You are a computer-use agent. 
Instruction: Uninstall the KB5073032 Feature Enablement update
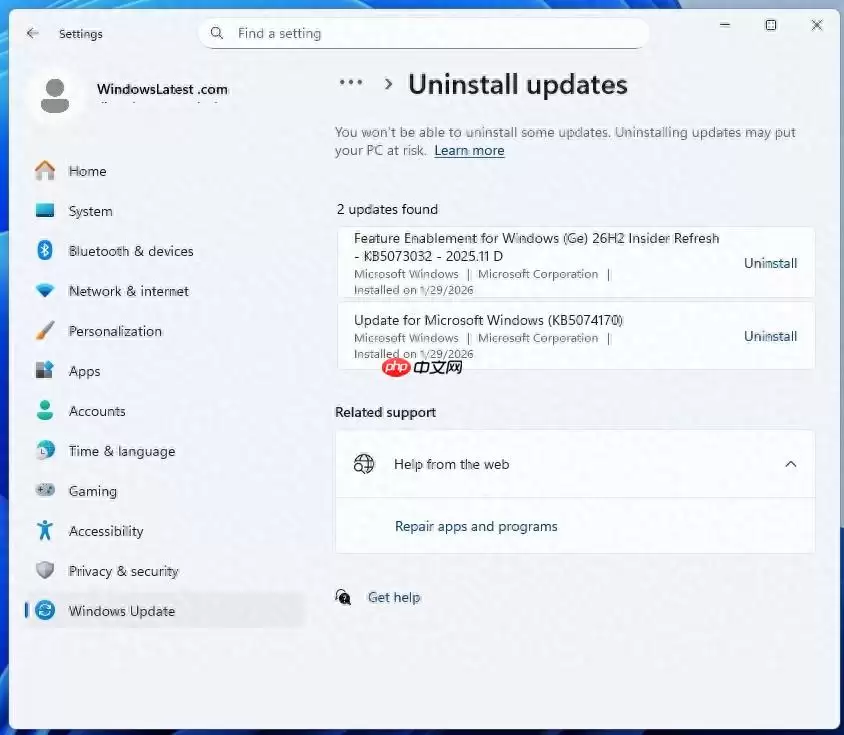click(x=770, y=263)
